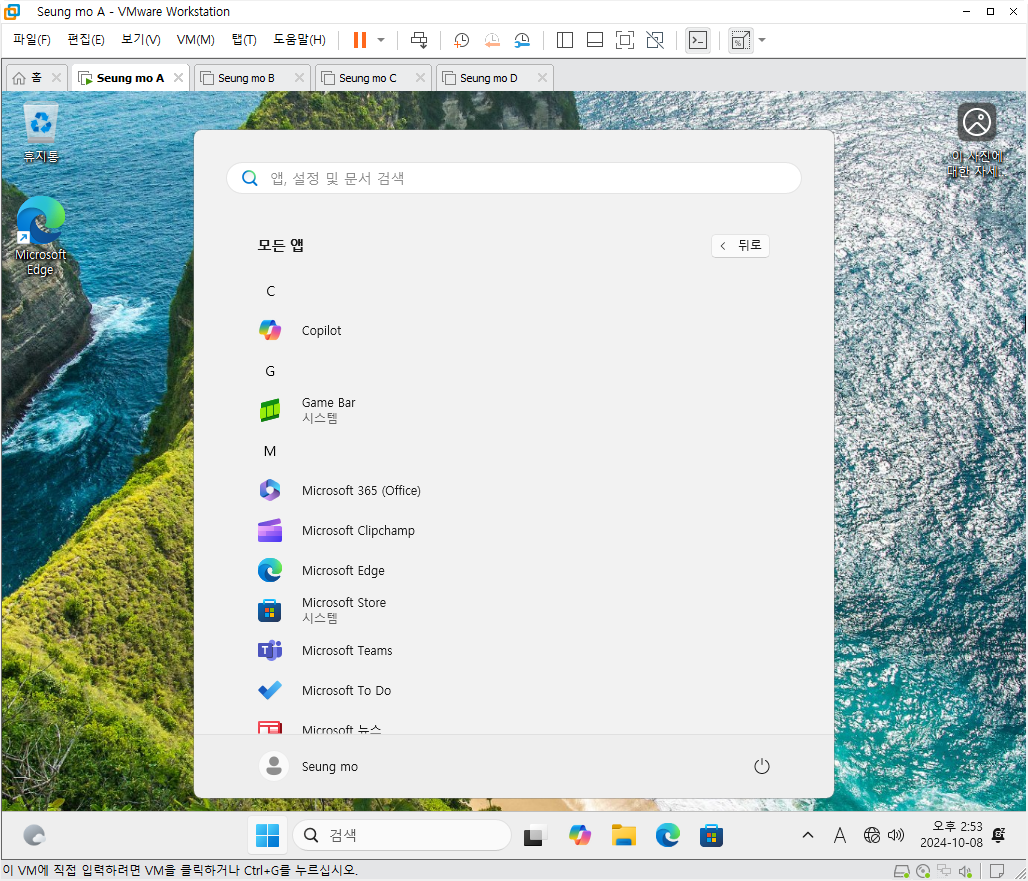The image size is (1028, 881).
Task: Pause the virtual machine
Action: pyautogui.click(x=359, y=40)
